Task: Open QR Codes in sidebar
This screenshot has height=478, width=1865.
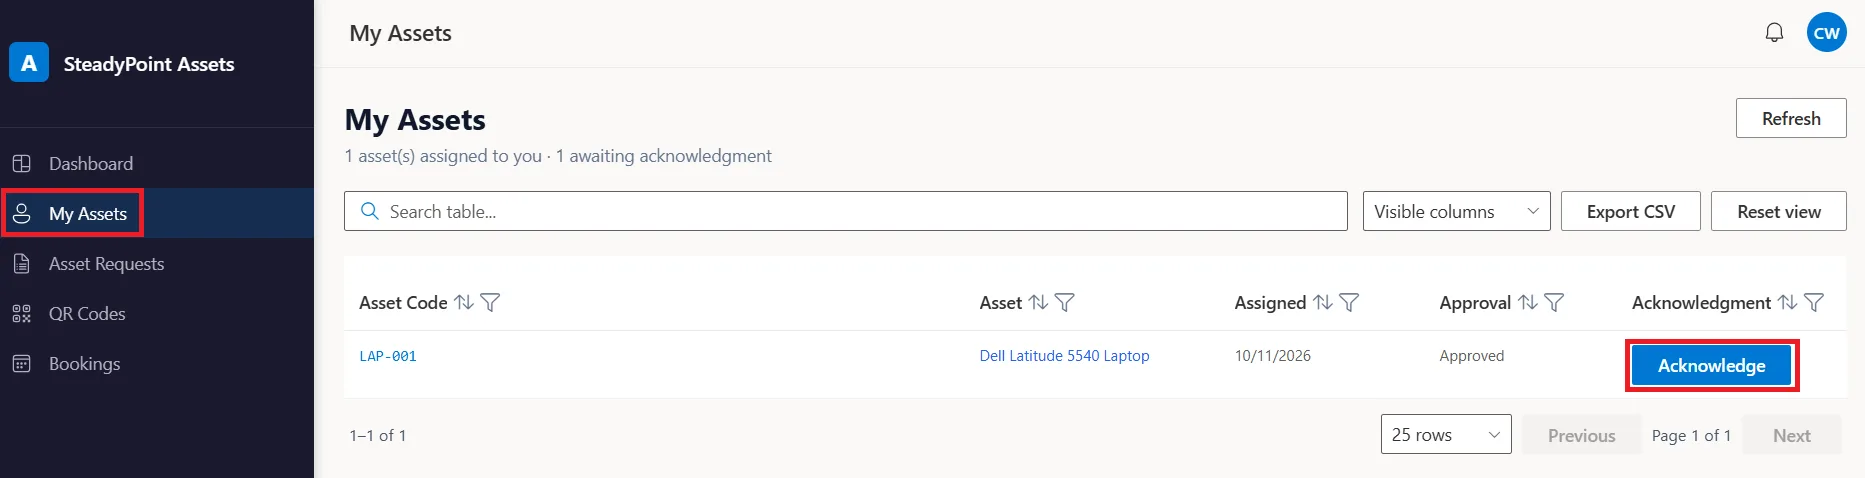Action: pyautogui.click(x=157, y=313)
